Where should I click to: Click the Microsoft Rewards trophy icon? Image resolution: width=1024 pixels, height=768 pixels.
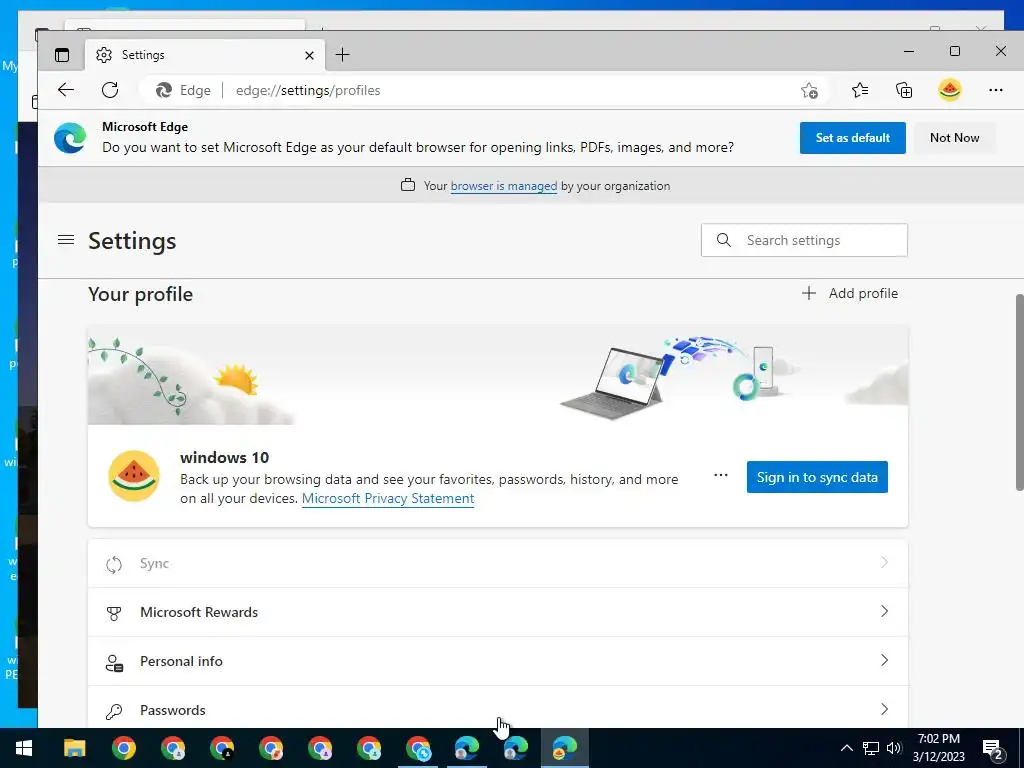pyautogui.click(x=114, y=613)
